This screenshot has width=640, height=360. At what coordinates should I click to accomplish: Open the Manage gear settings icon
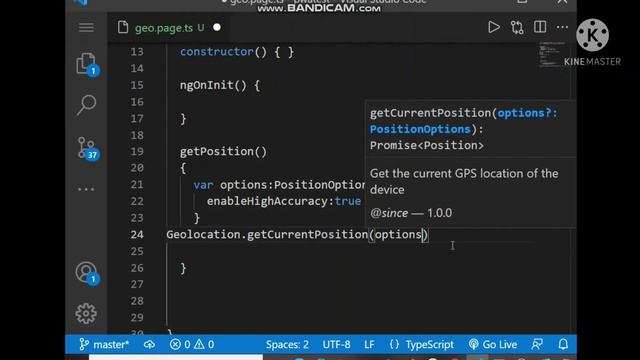pos(86,313)
